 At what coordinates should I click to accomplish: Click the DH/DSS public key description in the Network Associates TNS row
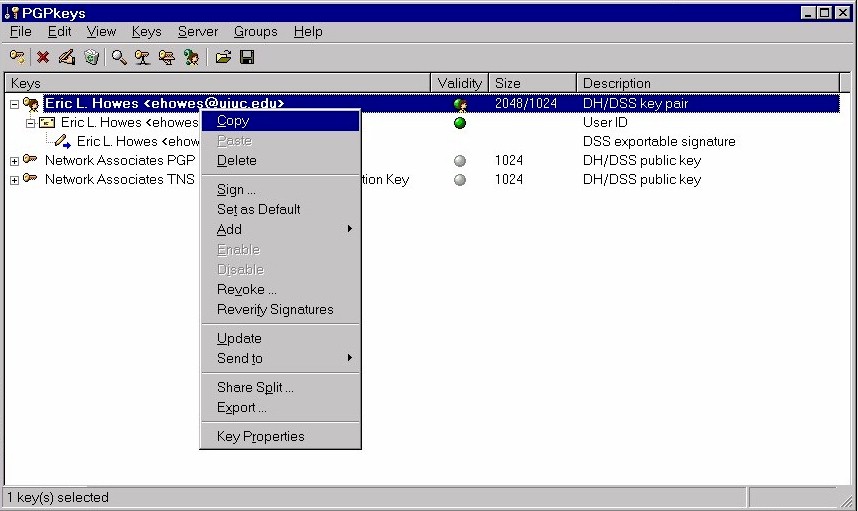click(x=642, y=179)
